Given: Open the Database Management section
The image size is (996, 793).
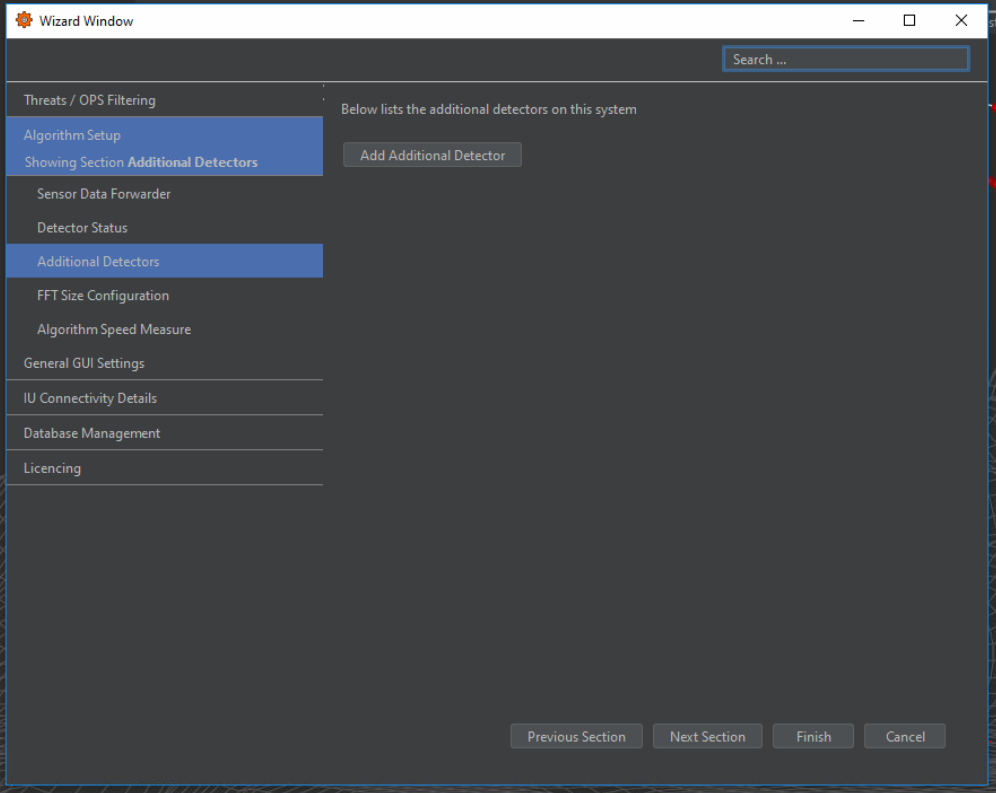Looking at the screenshot, I should click(92, 433).
